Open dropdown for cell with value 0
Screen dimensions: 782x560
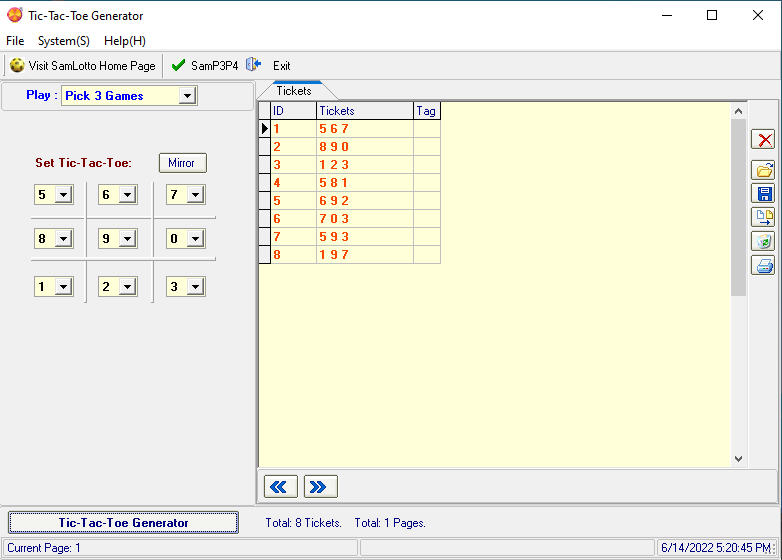pos(196,239)
